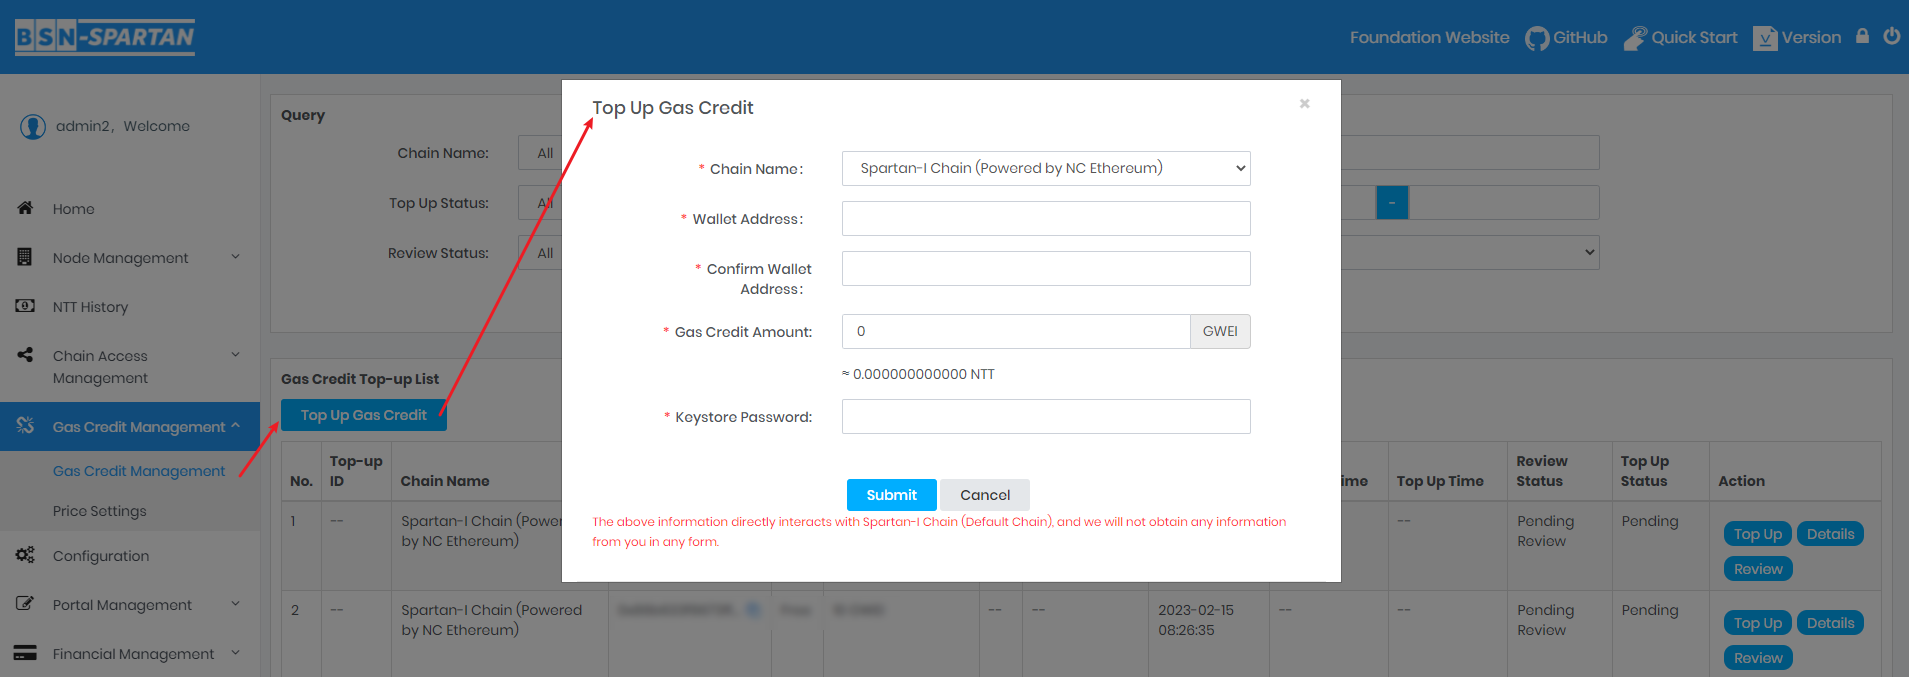The height and width of the screenshot is (677, 1909).
Task: Click Review on the first top-up entry
Action: pos(1757,568)
